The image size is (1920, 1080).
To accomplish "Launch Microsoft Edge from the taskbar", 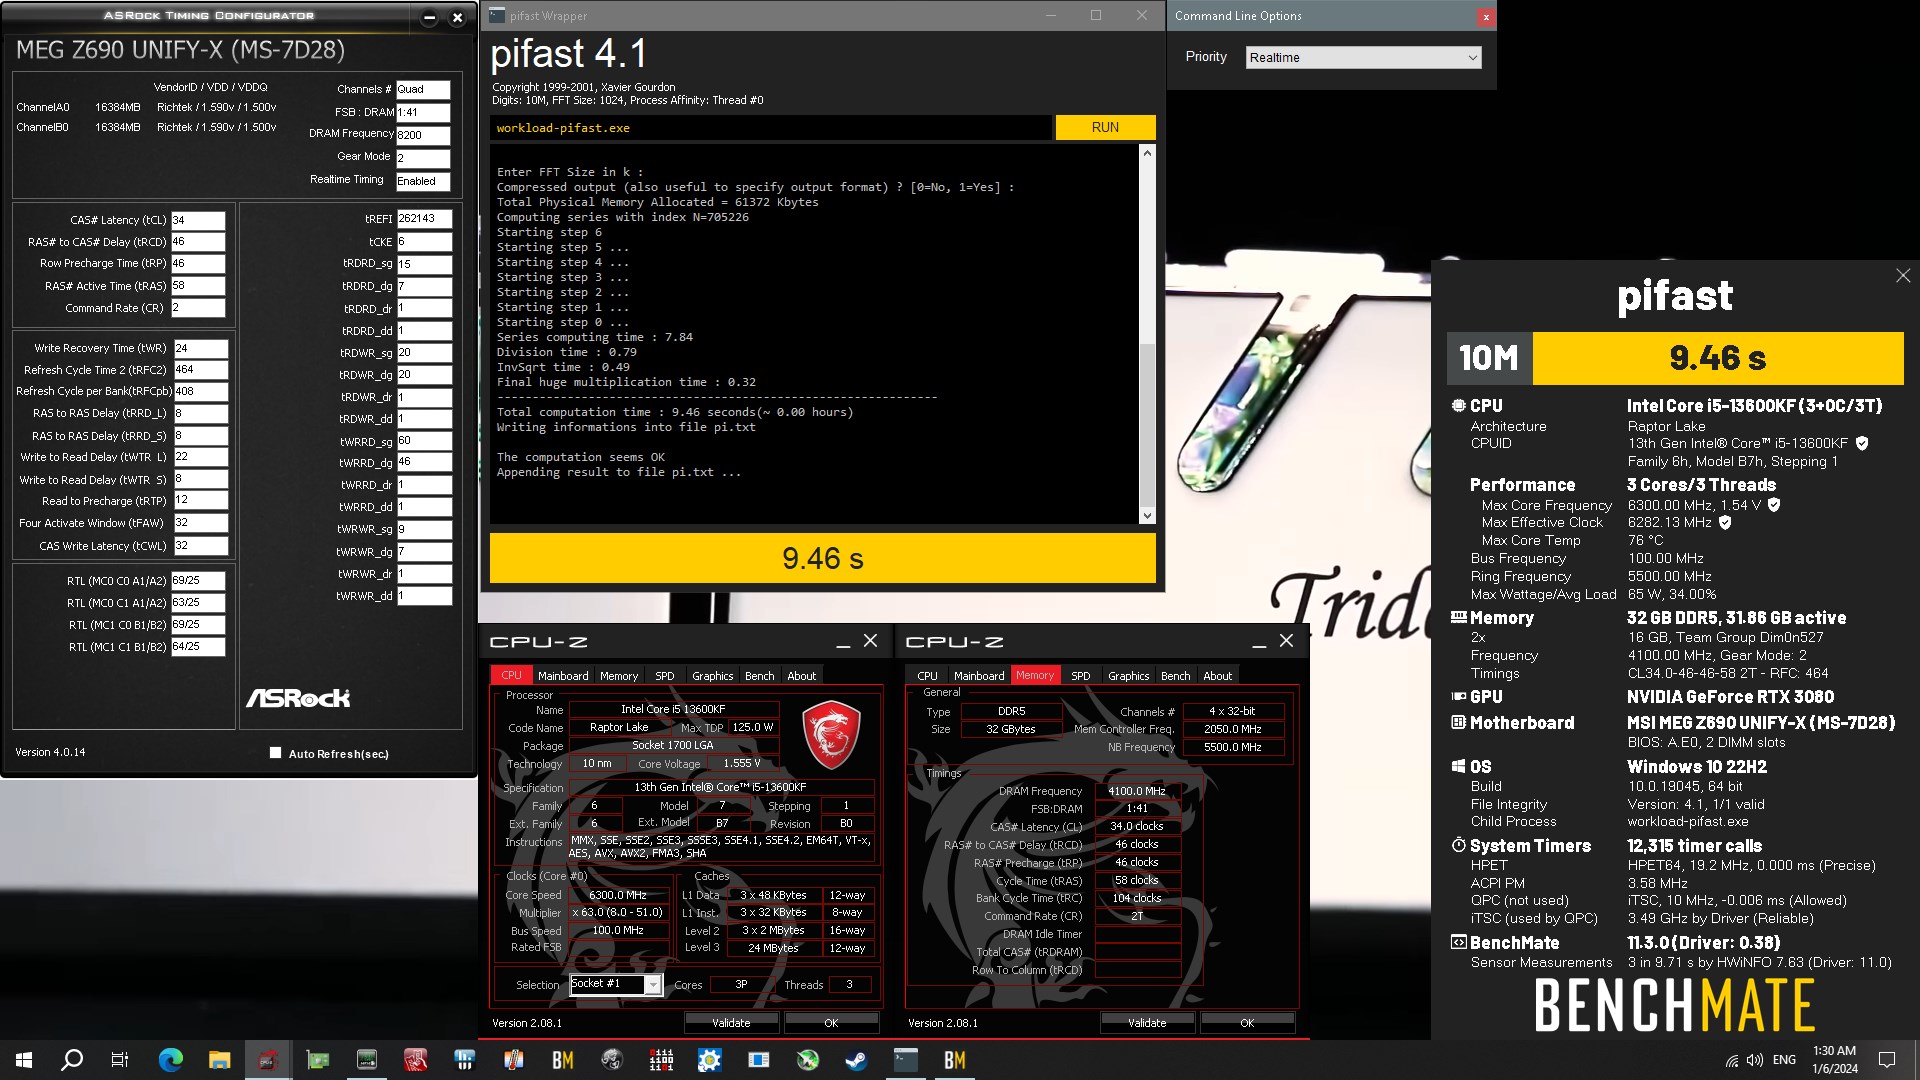I will (171, 1060).
